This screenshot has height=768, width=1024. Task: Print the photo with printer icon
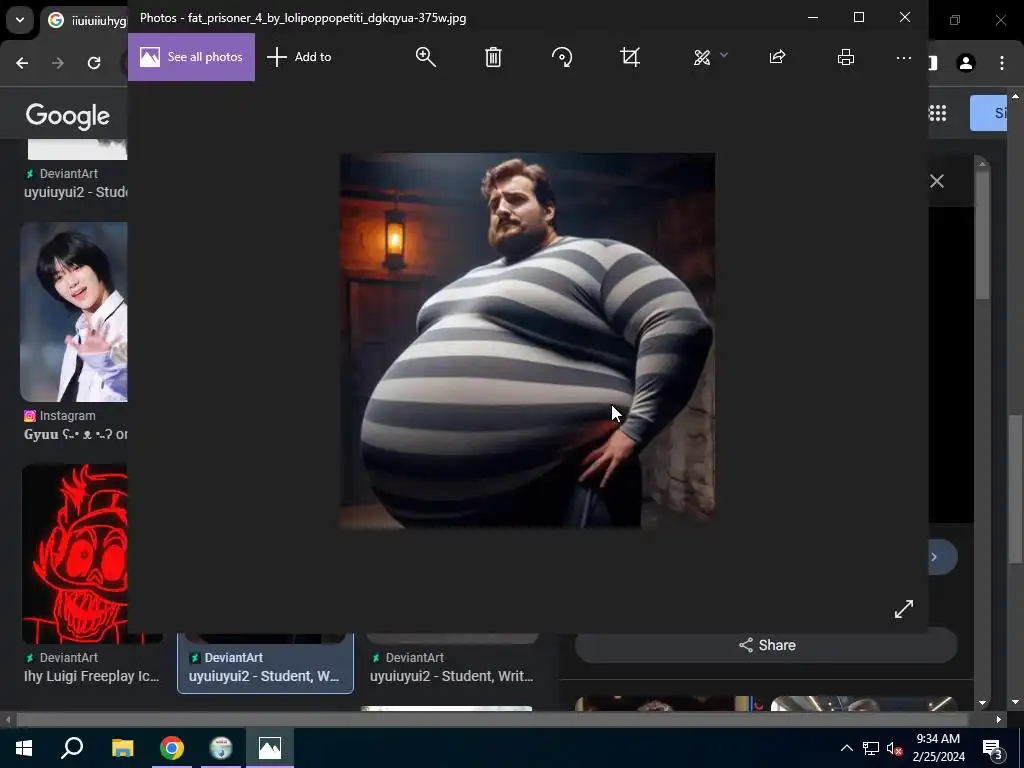846,57
